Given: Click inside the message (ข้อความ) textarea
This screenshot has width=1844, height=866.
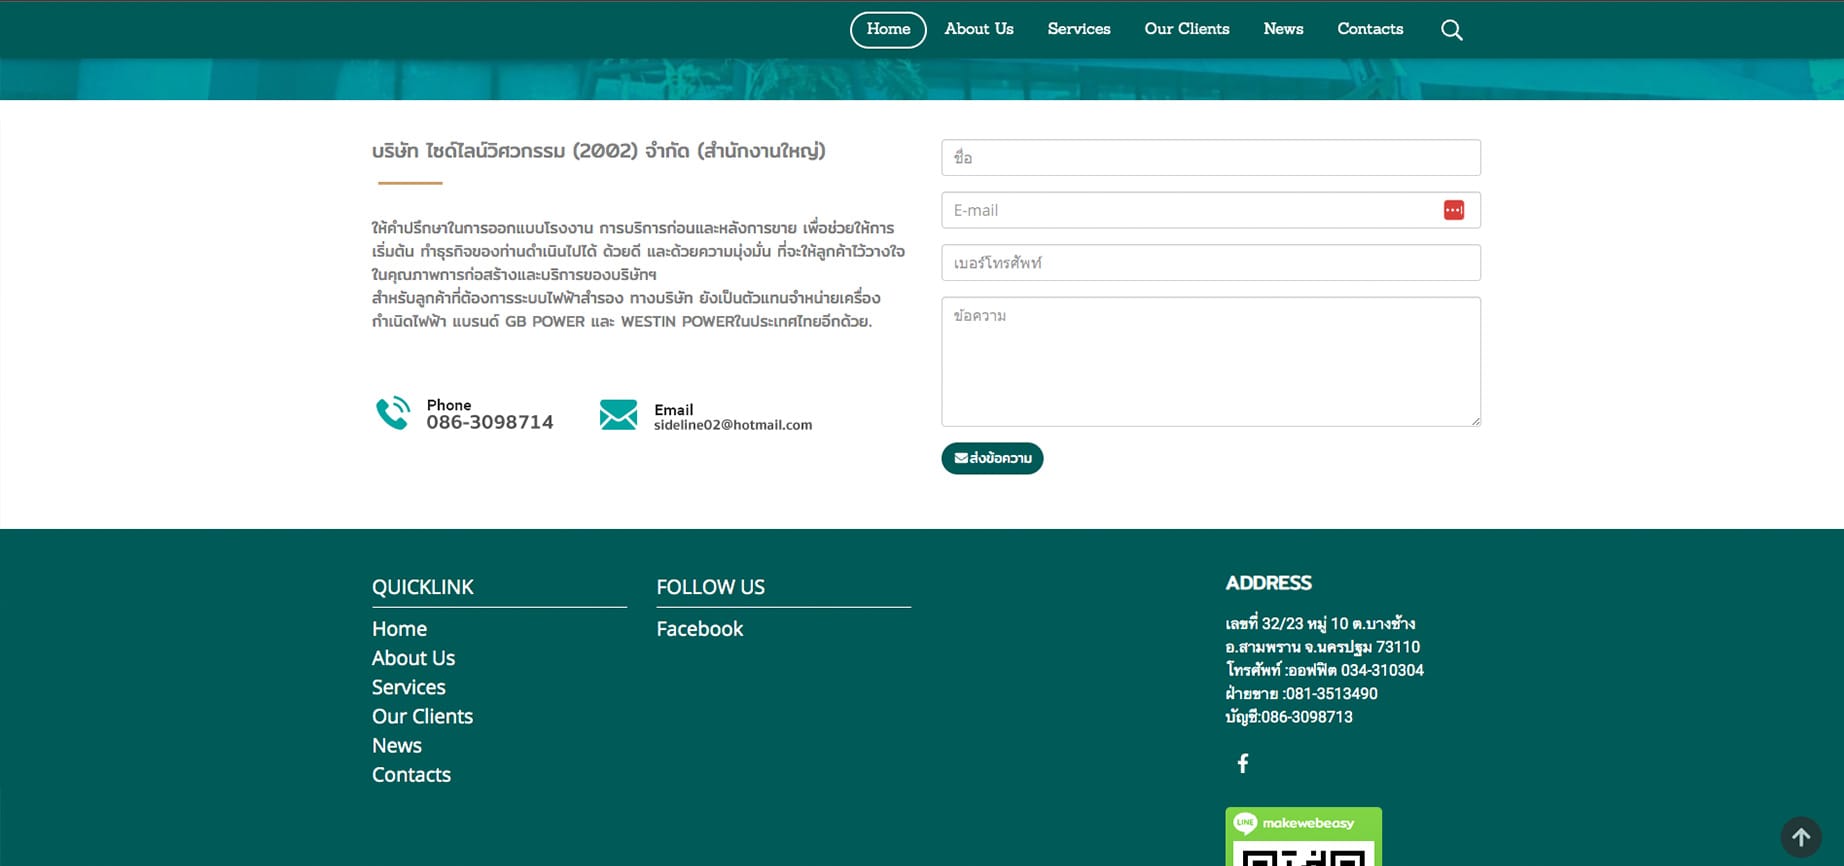Looking at the screenshot, I should (1210, 362).
